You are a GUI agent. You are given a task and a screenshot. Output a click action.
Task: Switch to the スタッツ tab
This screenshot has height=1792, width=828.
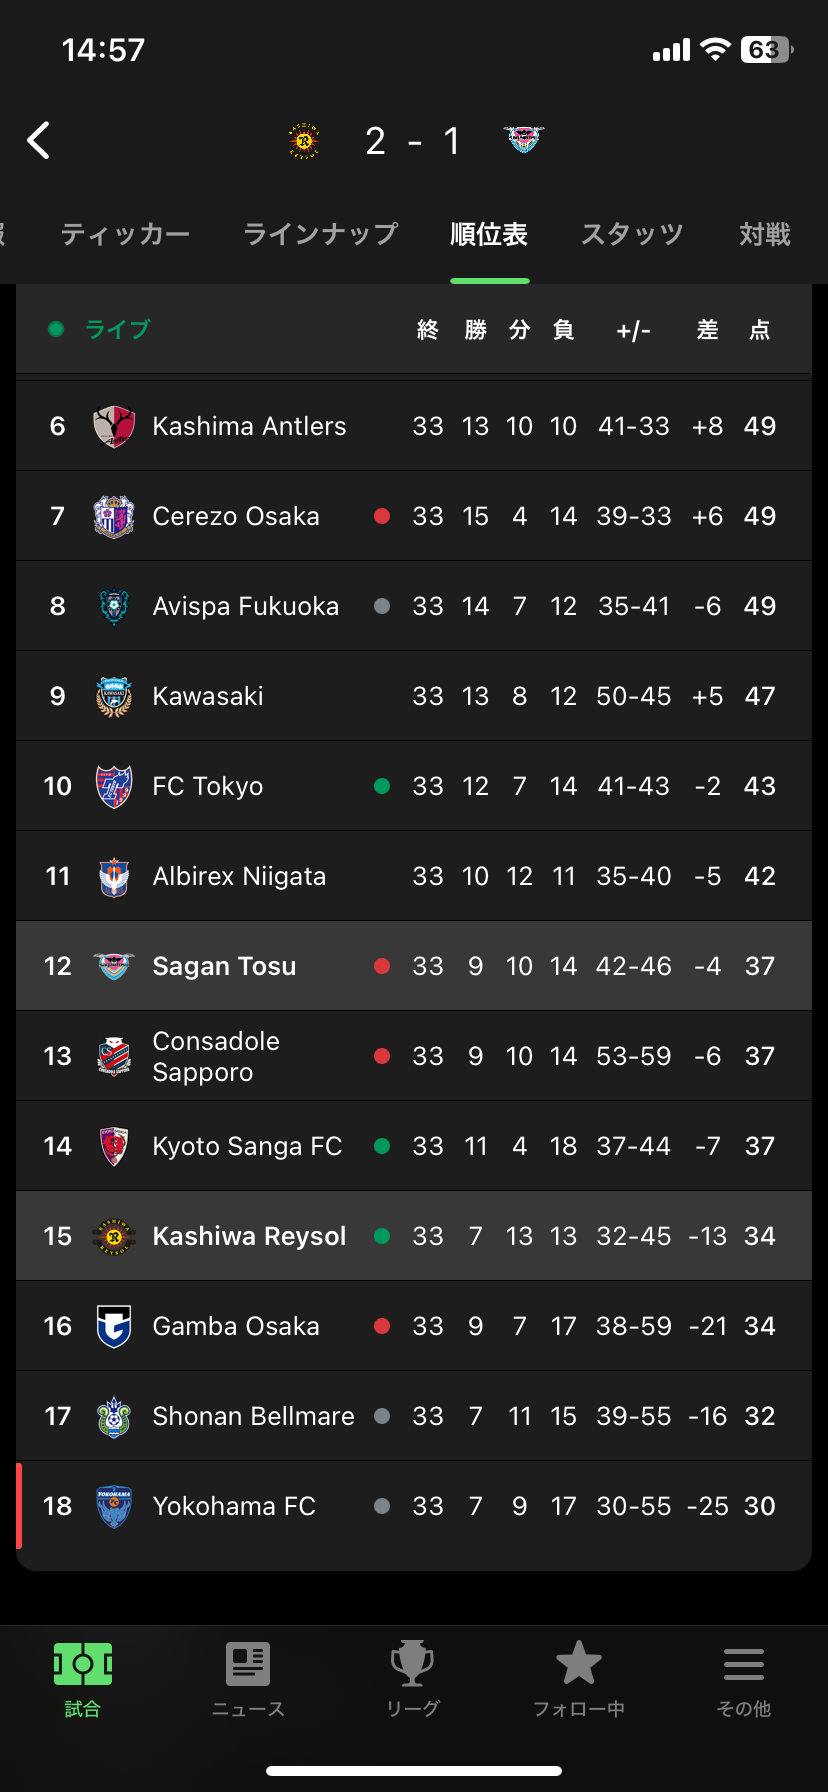pyautogui.click(x=632, y=235)
